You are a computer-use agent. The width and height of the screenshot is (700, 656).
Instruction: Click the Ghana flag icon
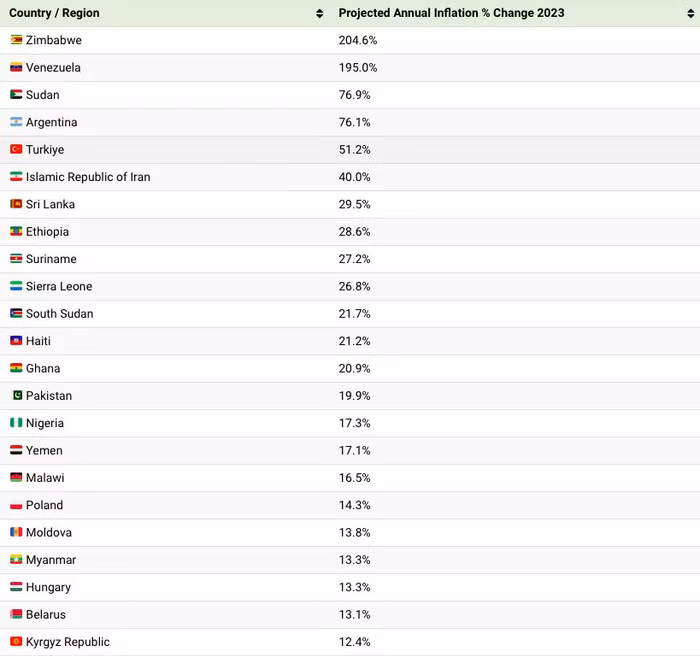pos(16,368)
